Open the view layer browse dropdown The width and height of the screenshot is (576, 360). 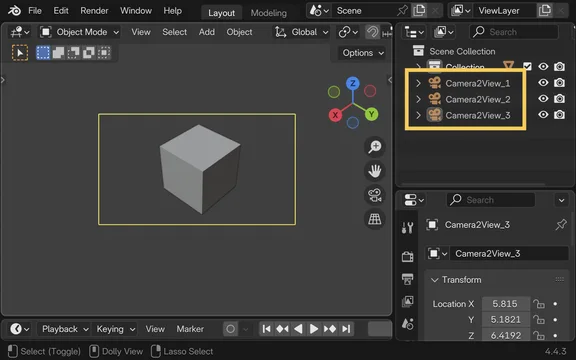coord(460,11)
